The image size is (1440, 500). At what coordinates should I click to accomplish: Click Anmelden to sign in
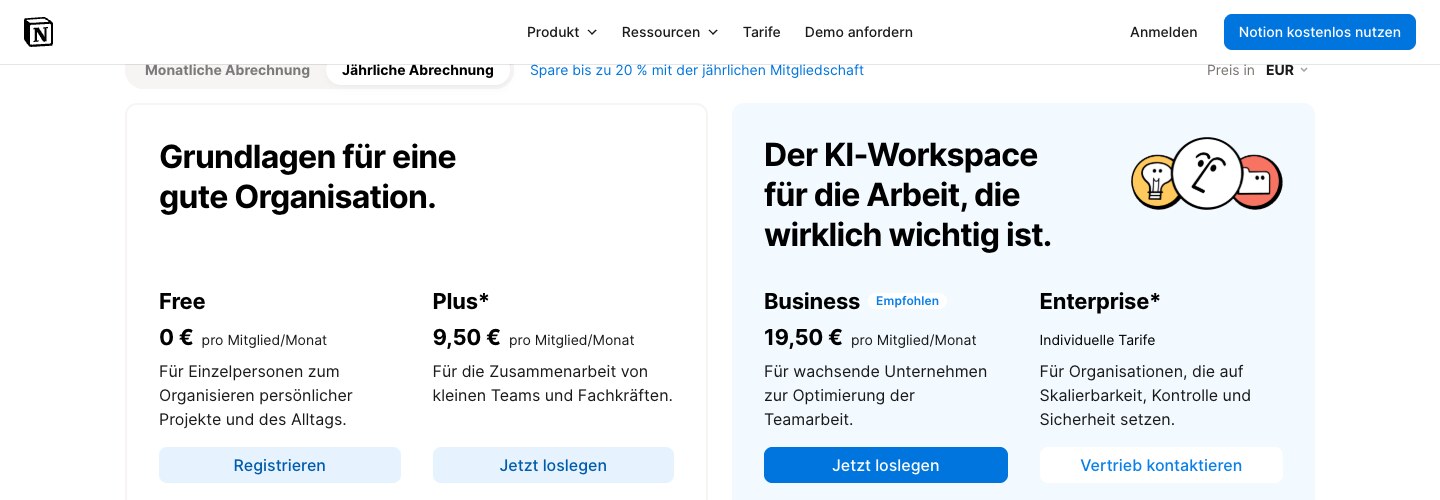pos(1164,32)
